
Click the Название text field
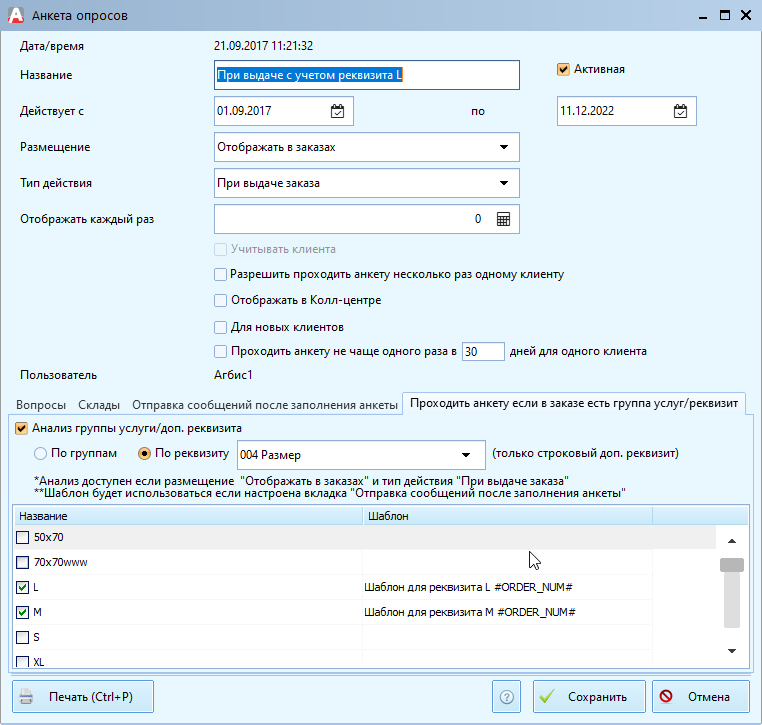[x=366, y=75]
